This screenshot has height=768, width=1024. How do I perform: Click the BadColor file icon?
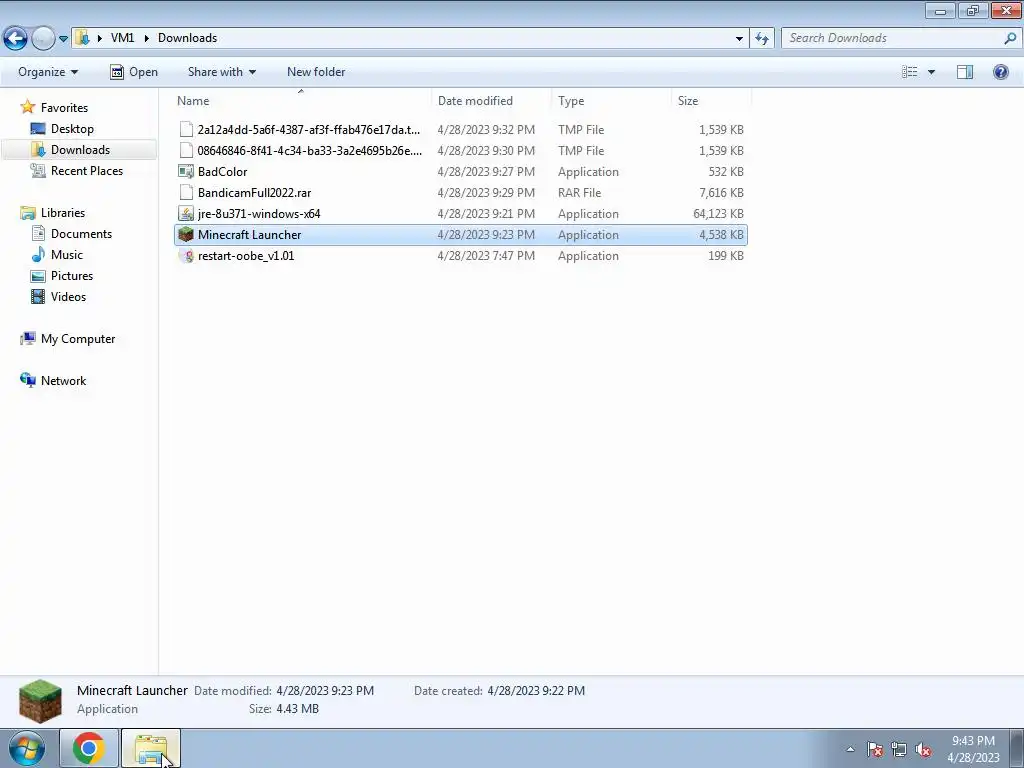tap(186, 172)
